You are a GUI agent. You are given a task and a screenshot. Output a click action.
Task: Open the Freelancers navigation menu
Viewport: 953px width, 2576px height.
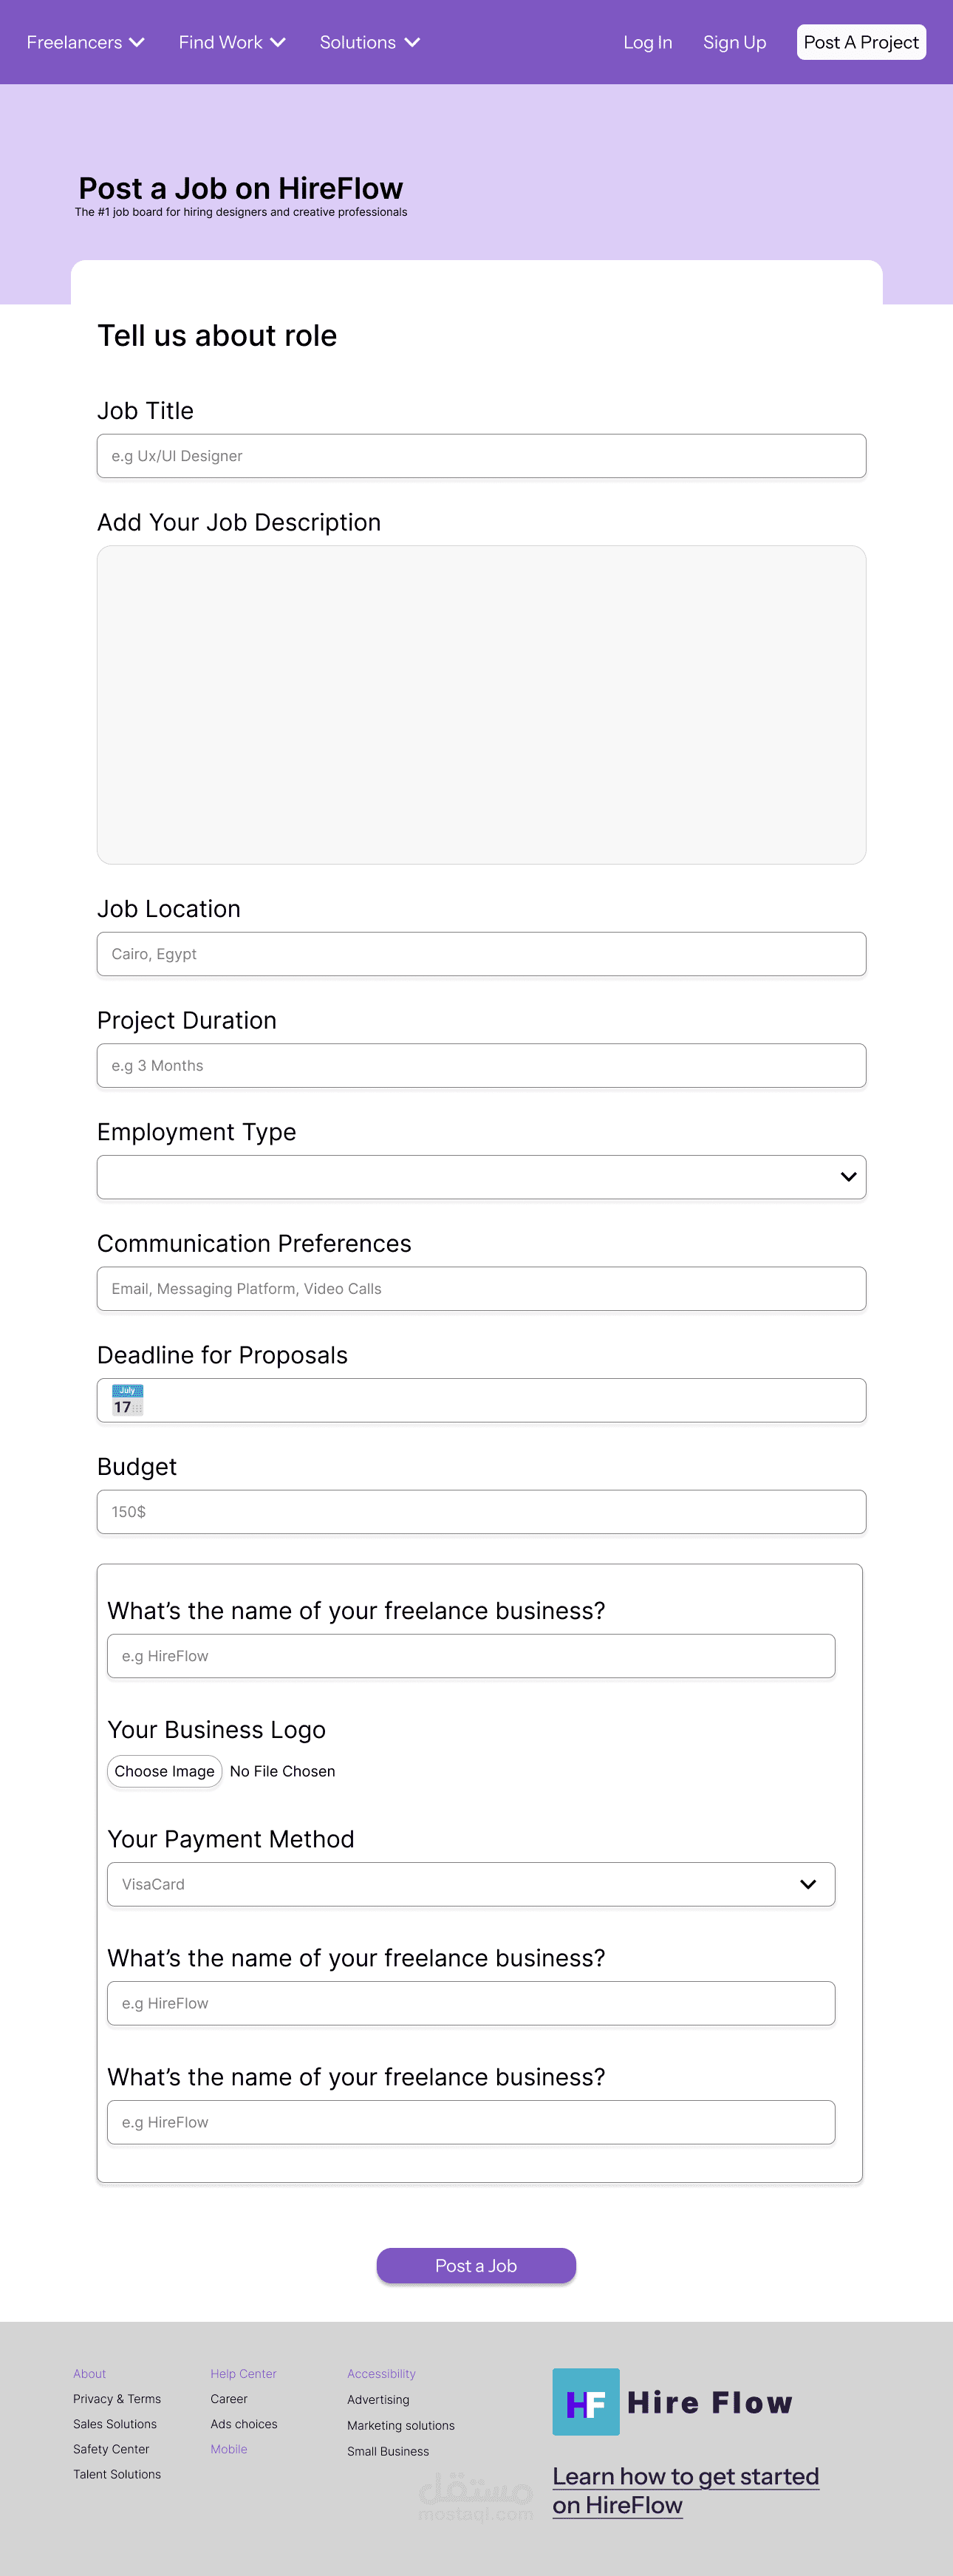point(74,42)
